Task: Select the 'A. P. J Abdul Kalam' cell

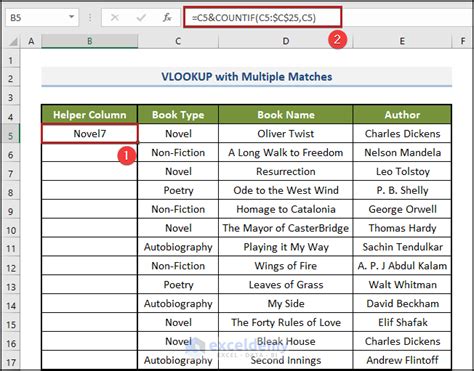Action: [402, 266]
